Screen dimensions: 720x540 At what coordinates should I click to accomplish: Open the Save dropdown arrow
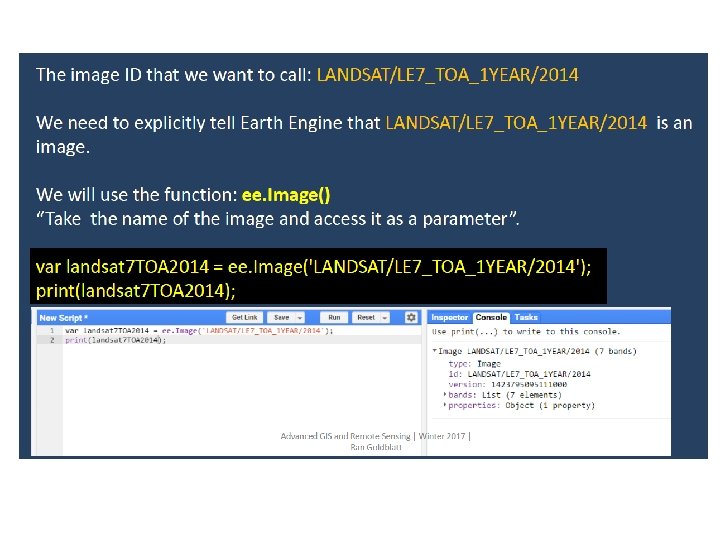coord(300,317)
